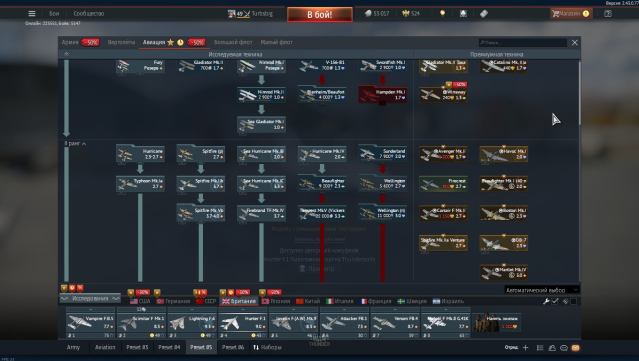This screenshot has width=639, height=361.
Task: Click the В бой! button
Action: 320,15
